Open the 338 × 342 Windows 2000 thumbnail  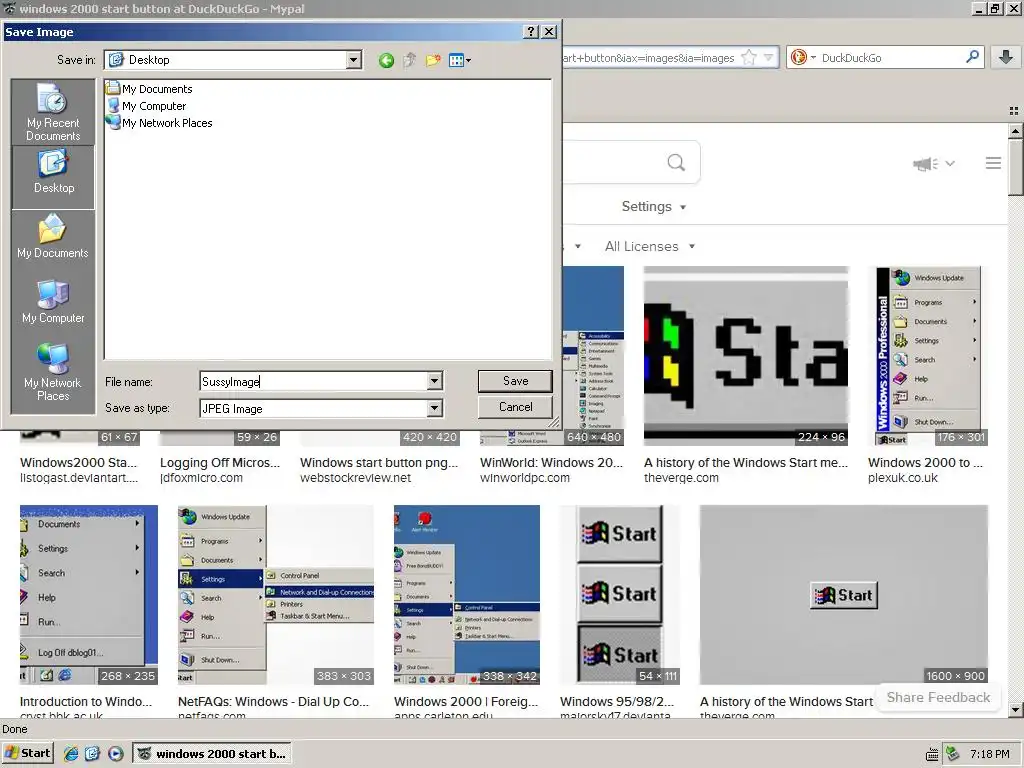(467, 594)
